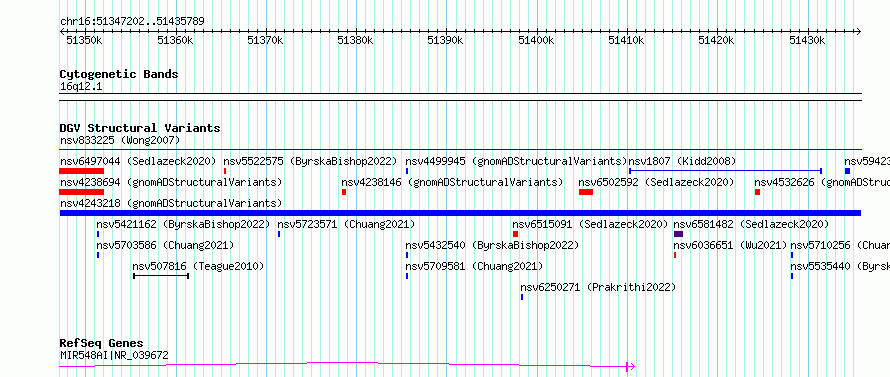Click nsv5709581 (Chuang2021) label
The height and width of the screenshot is (377, 890).
point(474,266)
